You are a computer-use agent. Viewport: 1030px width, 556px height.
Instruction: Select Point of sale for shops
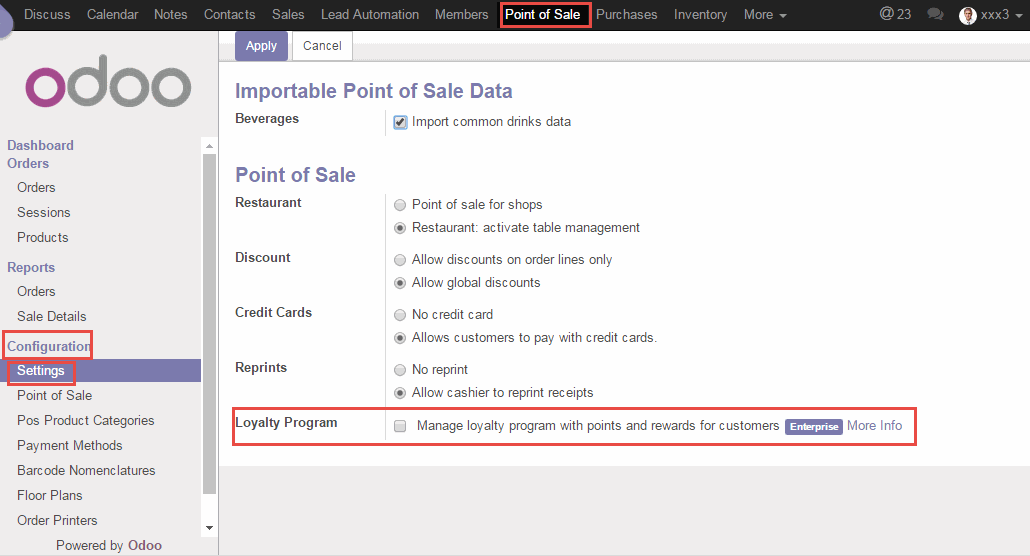[400, 204]
